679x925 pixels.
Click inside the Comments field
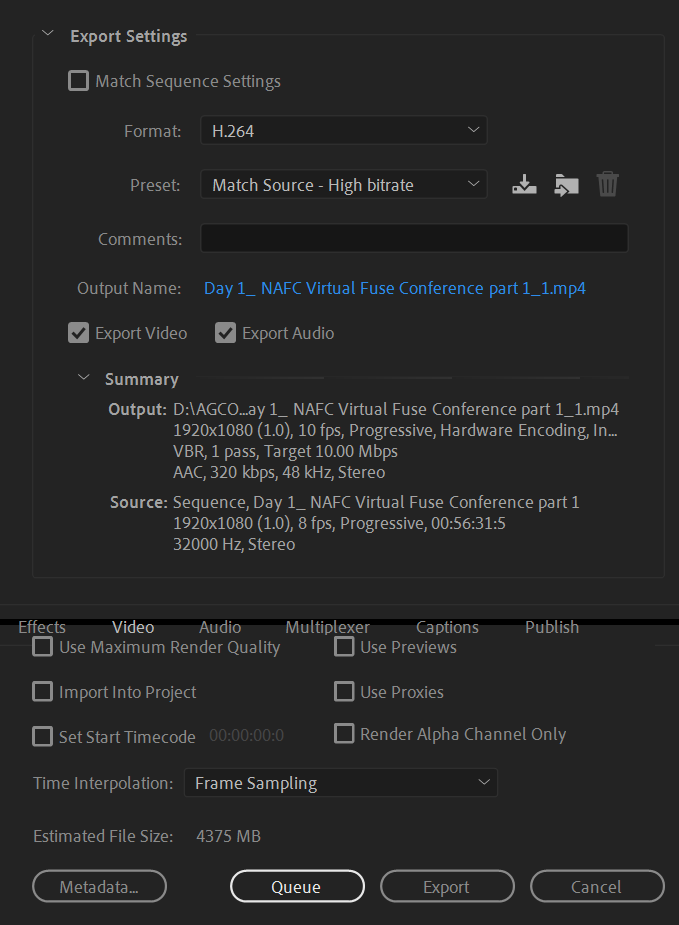tap(414, 237)
